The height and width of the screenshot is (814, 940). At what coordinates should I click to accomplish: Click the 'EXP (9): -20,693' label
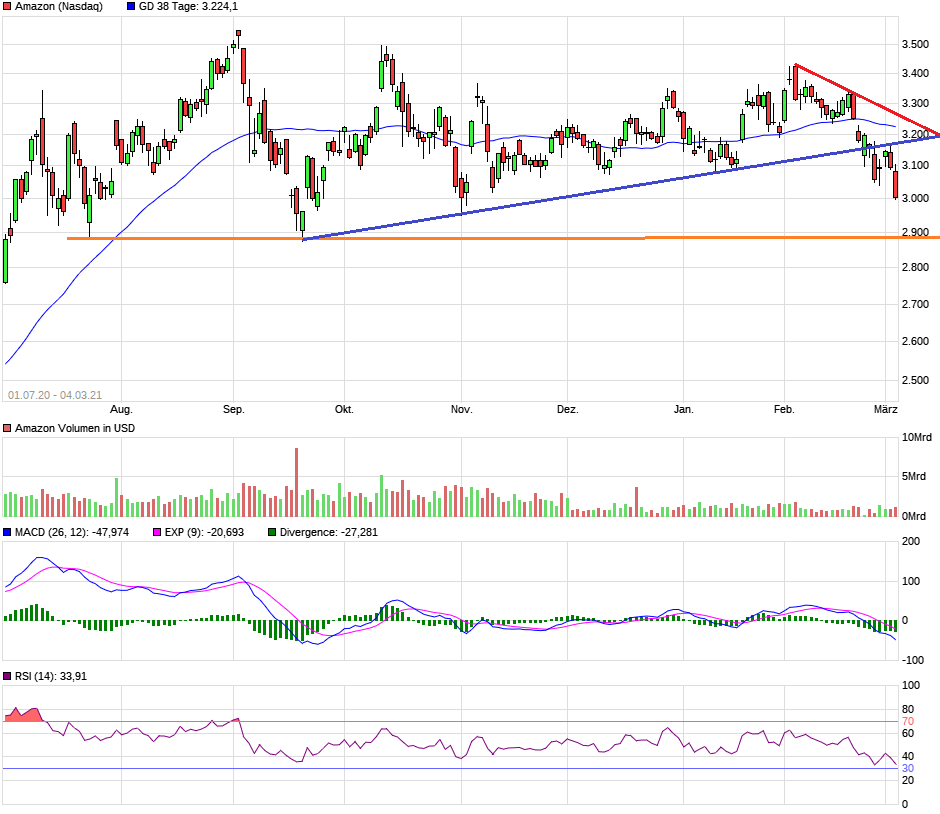tap(204, 532)
